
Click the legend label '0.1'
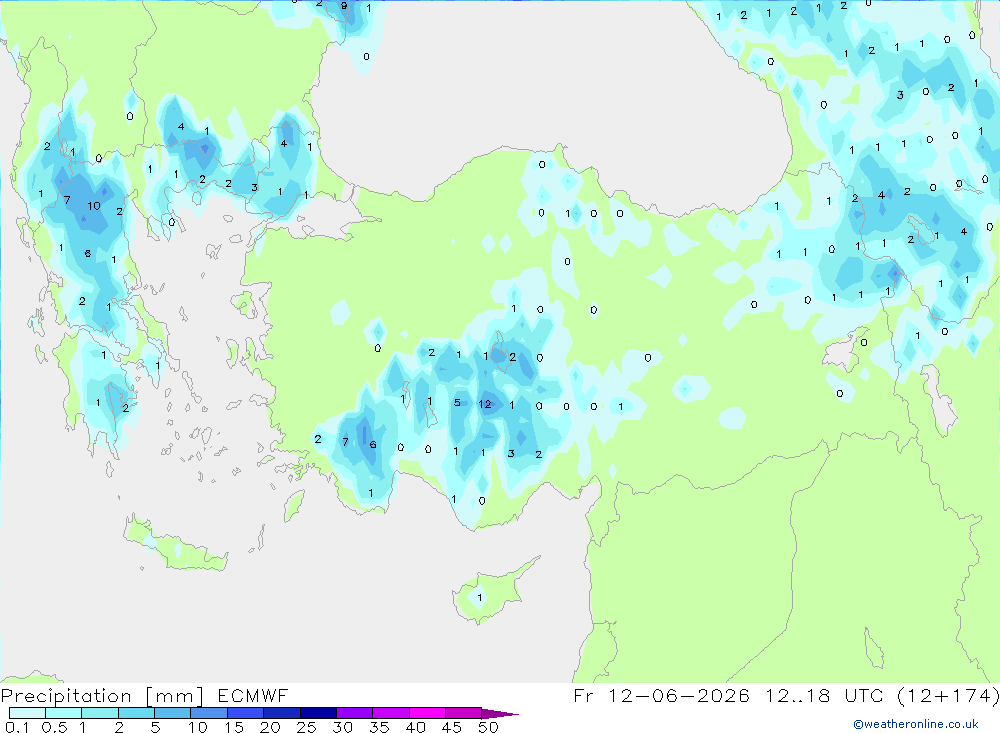click(17, 727)
